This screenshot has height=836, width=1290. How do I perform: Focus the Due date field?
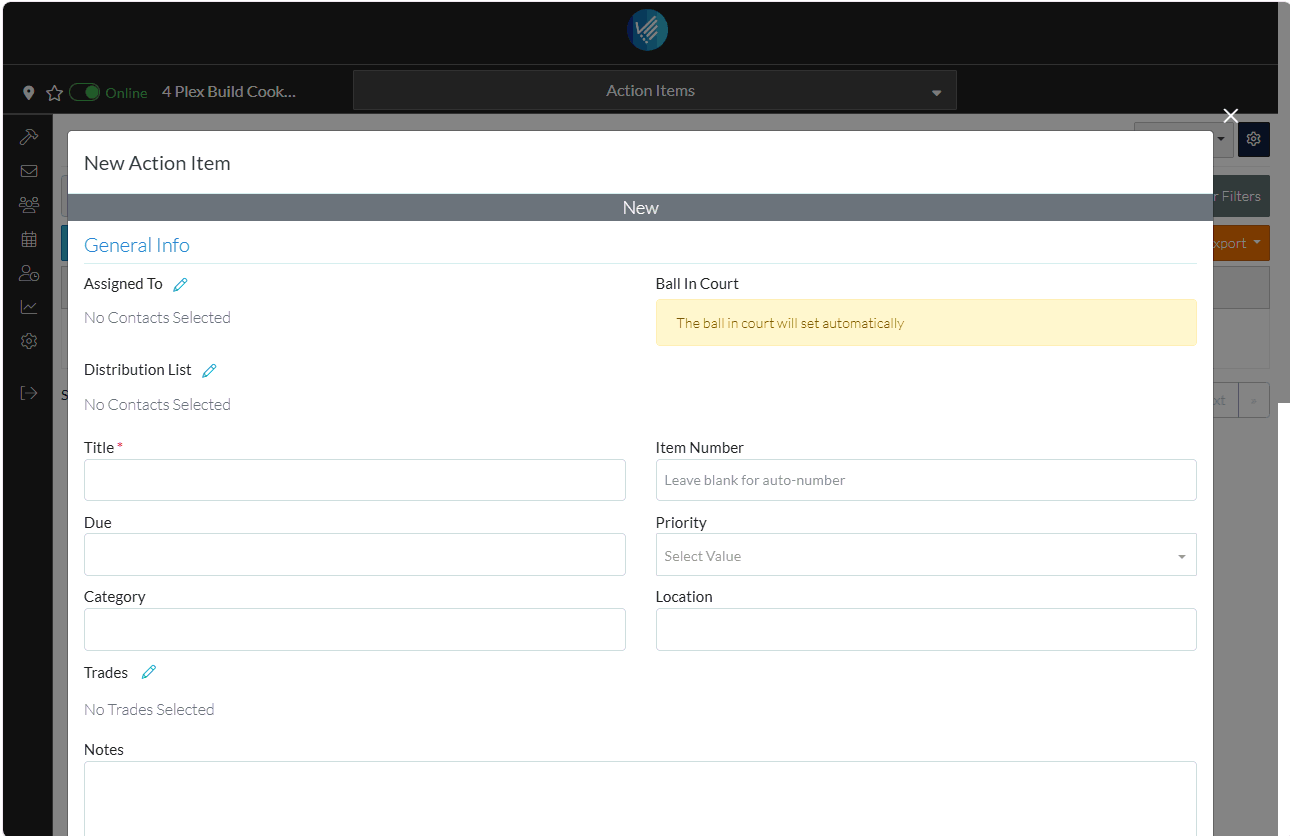[x=354, y=555]
